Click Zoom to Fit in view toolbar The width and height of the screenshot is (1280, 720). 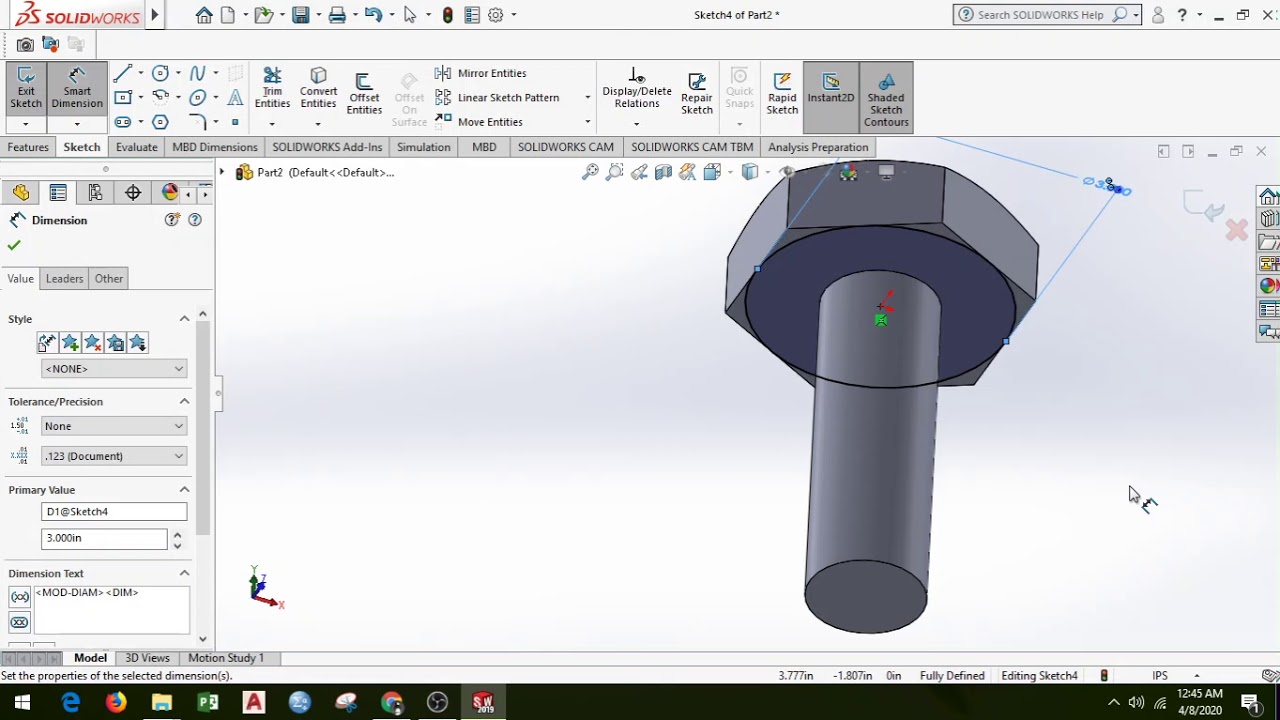click(x=590, y=172)
